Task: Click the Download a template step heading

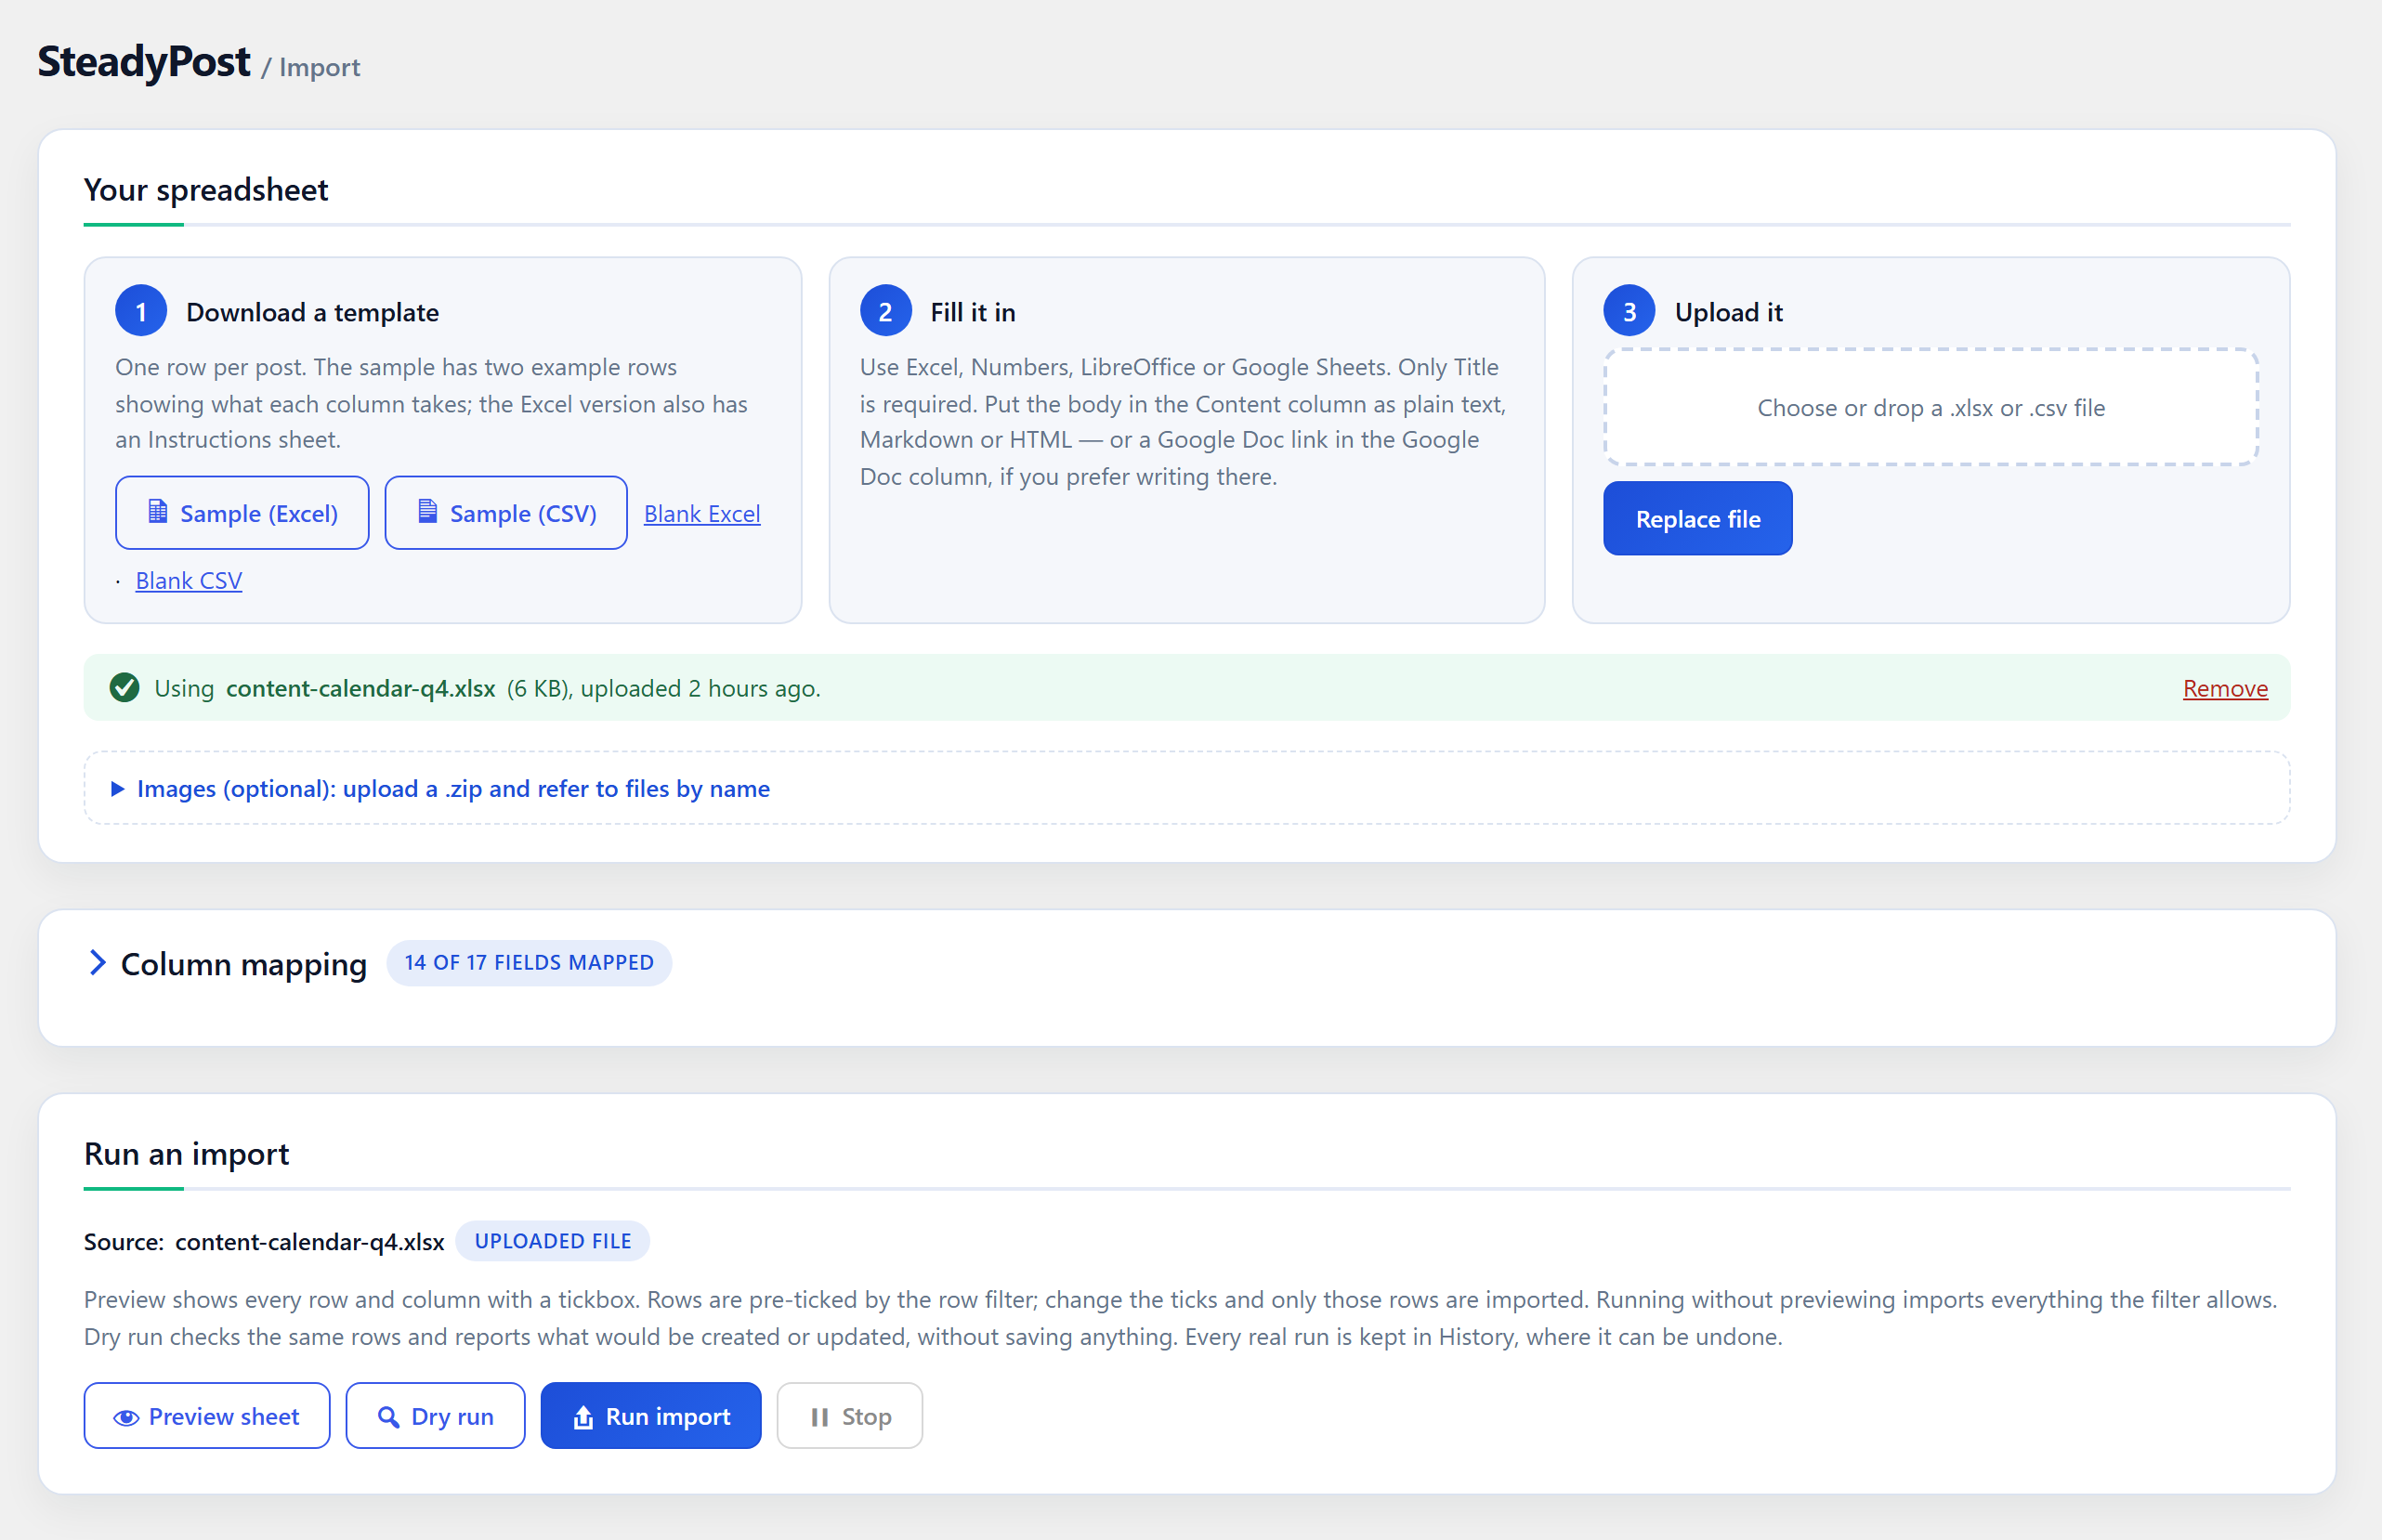Action: pos(312,312)
